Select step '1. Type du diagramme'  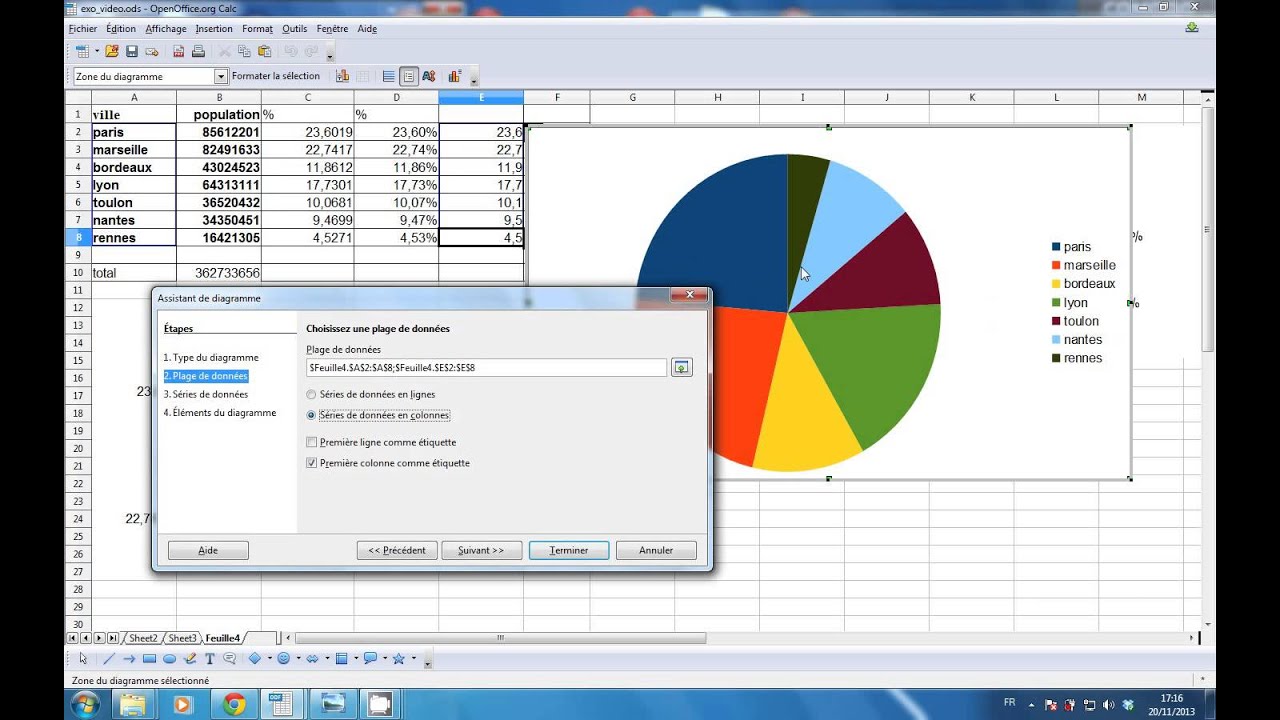coord(211,357)
